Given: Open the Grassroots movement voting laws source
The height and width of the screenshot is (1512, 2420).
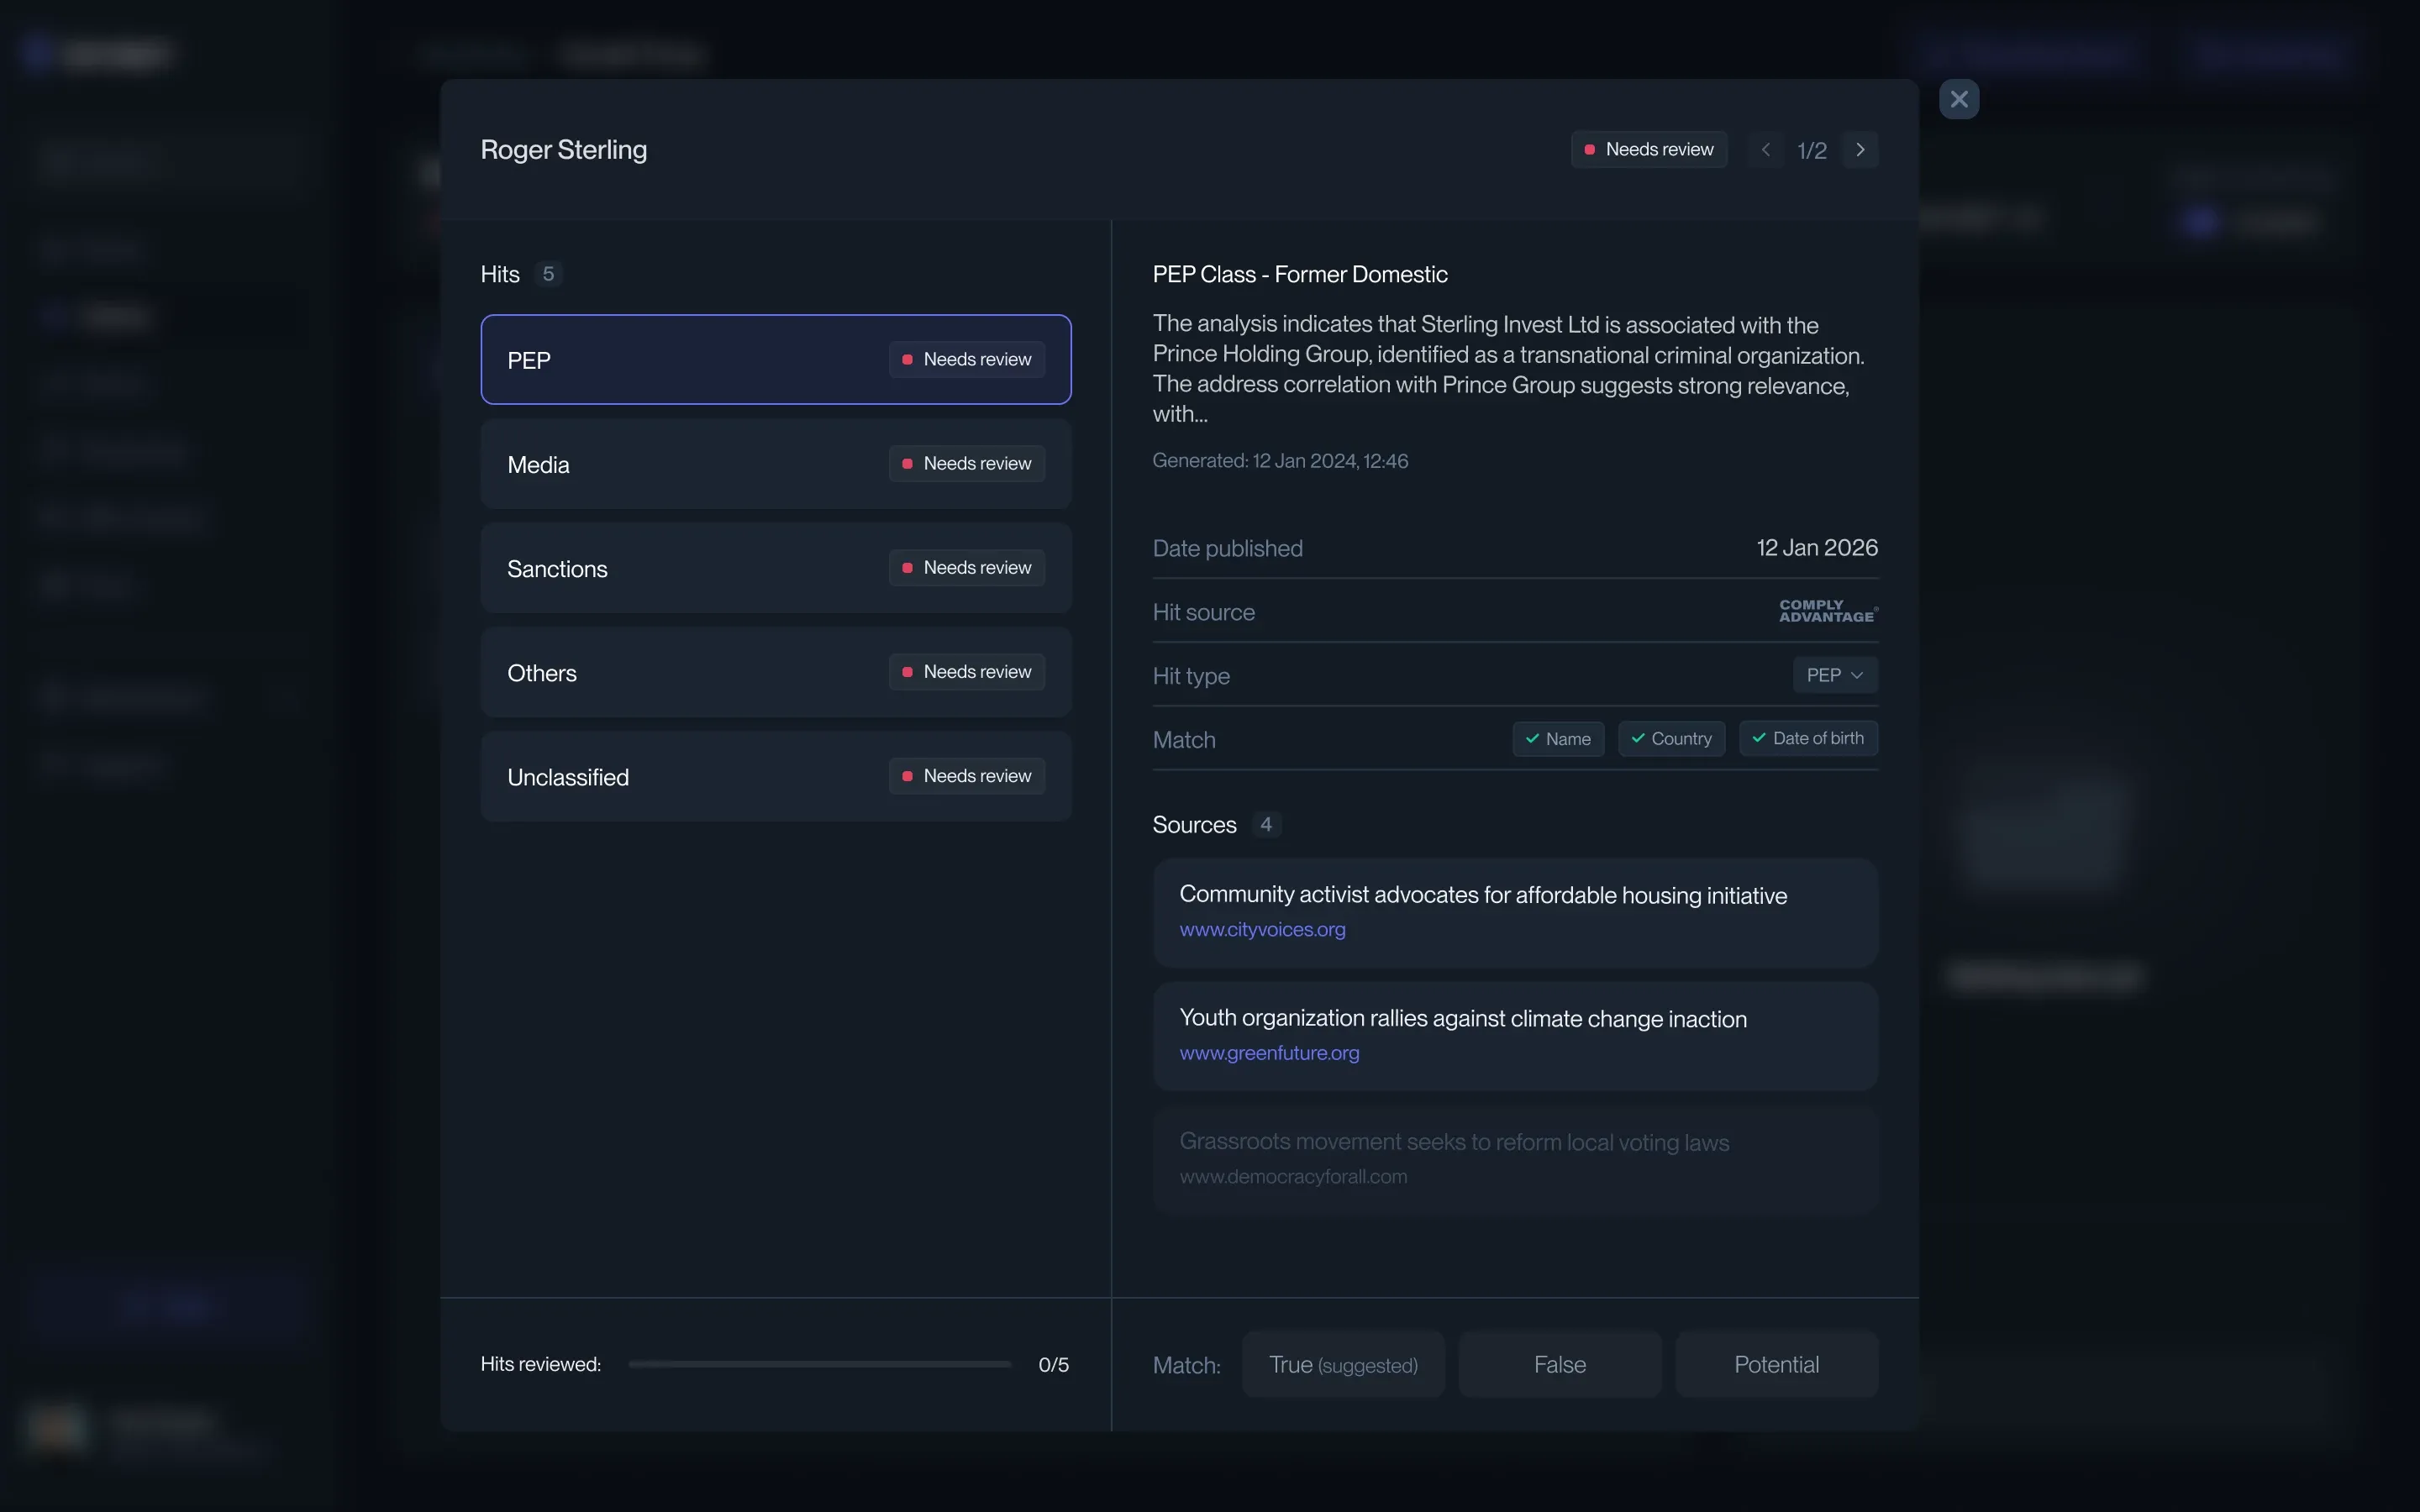Looking at the screenshot, I should pos(1515,1160).
